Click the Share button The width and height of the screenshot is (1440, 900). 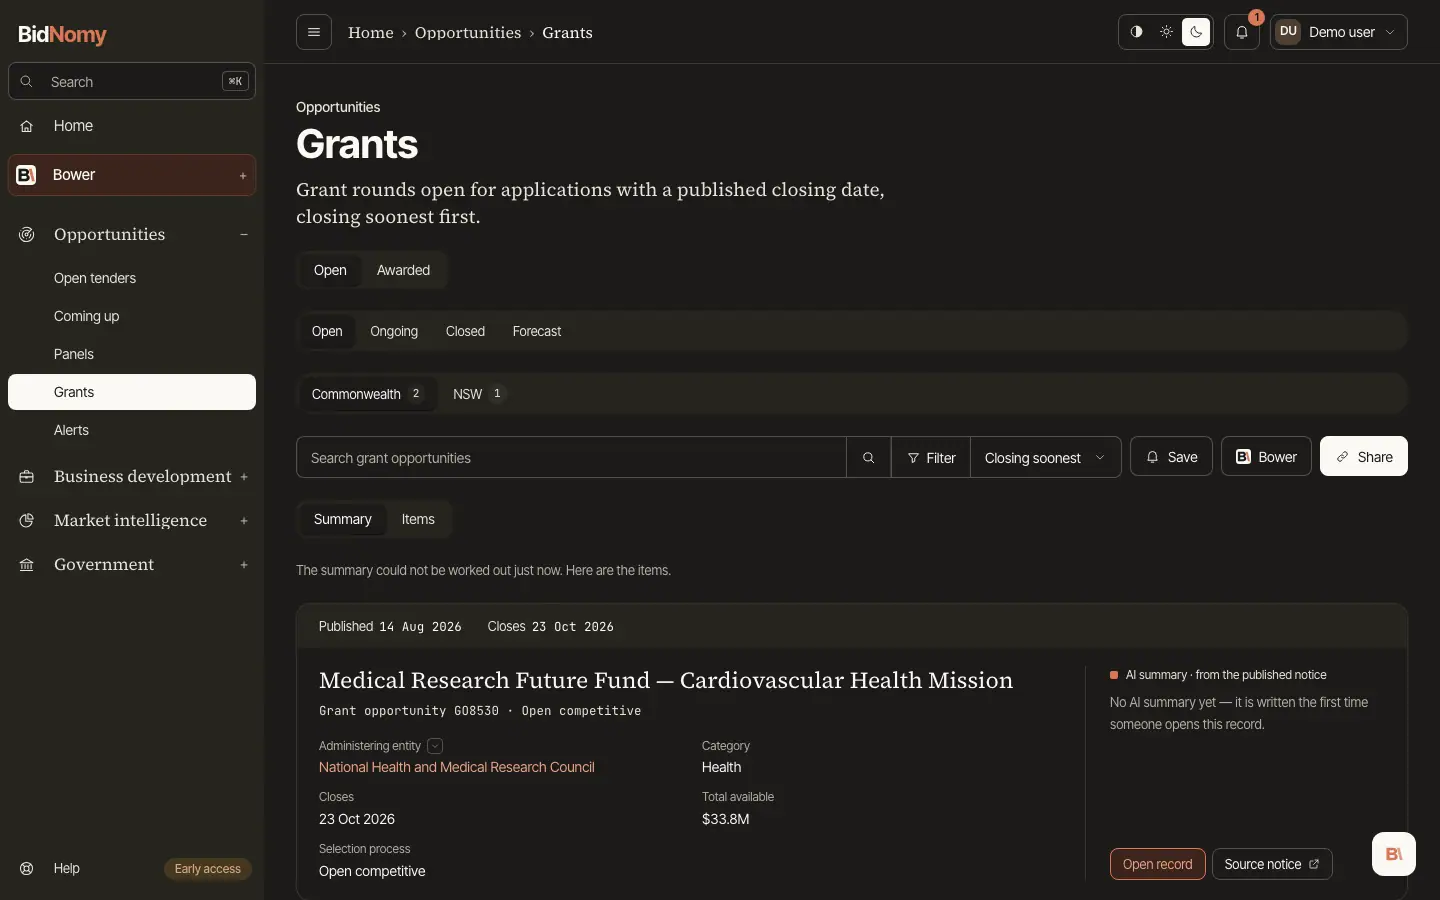[1364, 456]
